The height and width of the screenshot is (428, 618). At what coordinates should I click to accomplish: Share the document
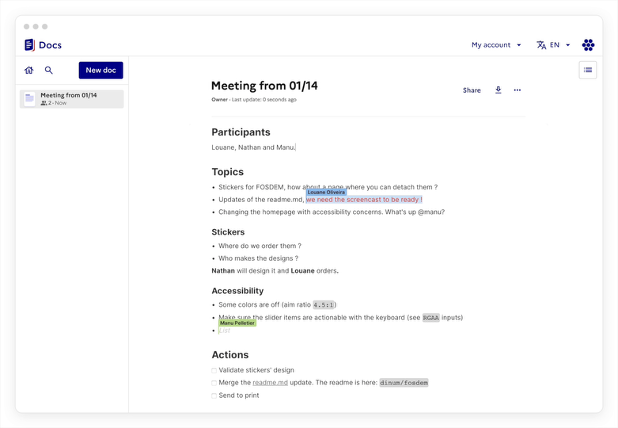[472, 90]
